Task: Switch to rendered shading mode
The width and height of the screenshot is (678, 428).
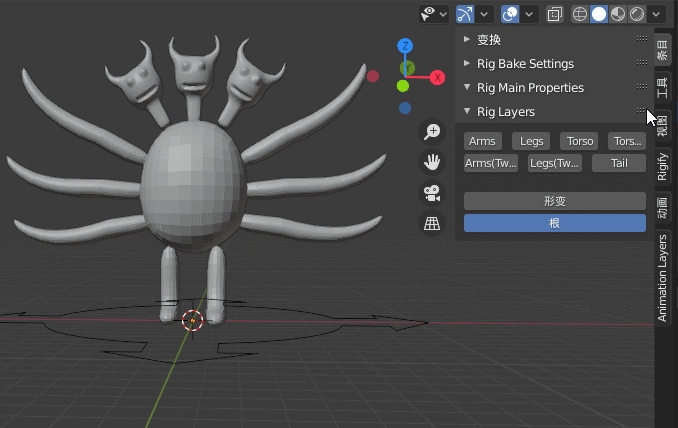Action: coord(637,14)
